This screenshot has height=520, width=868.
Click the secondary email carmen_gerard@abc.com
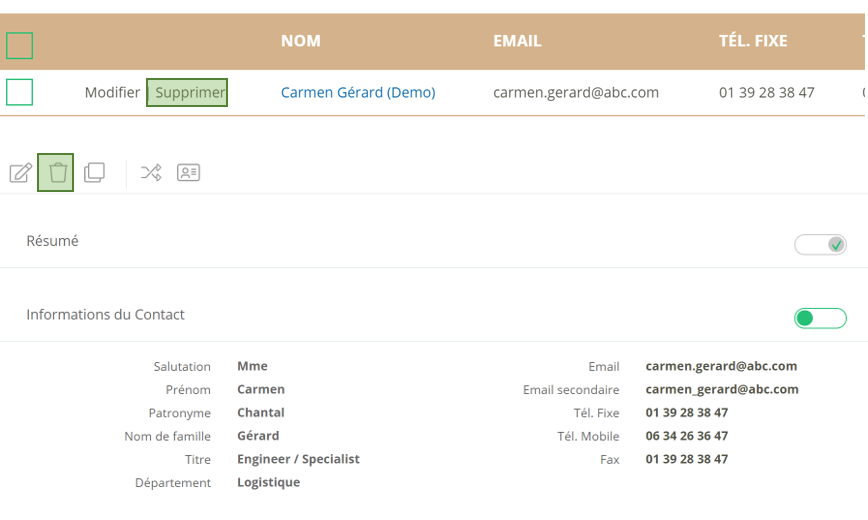click(722, 389)
